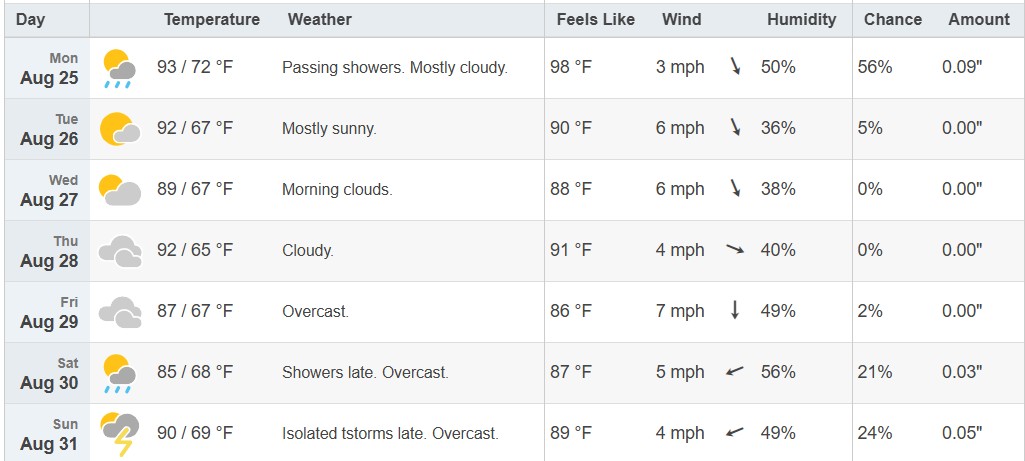Select the Chance column header
Screen dimensions: 1025x461
(x=893, y=20)
